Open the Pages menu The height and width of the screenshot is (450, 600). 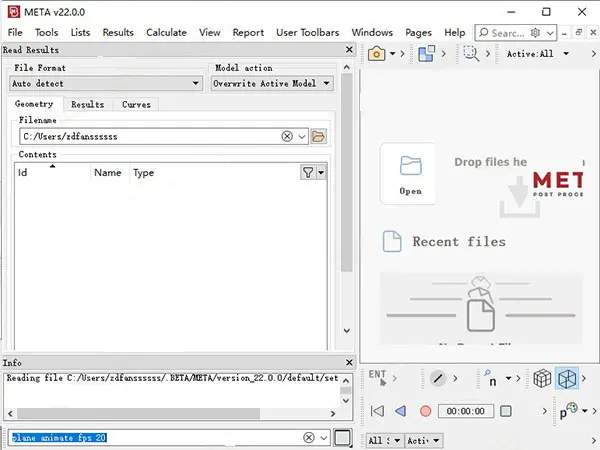tap(418, 33)
